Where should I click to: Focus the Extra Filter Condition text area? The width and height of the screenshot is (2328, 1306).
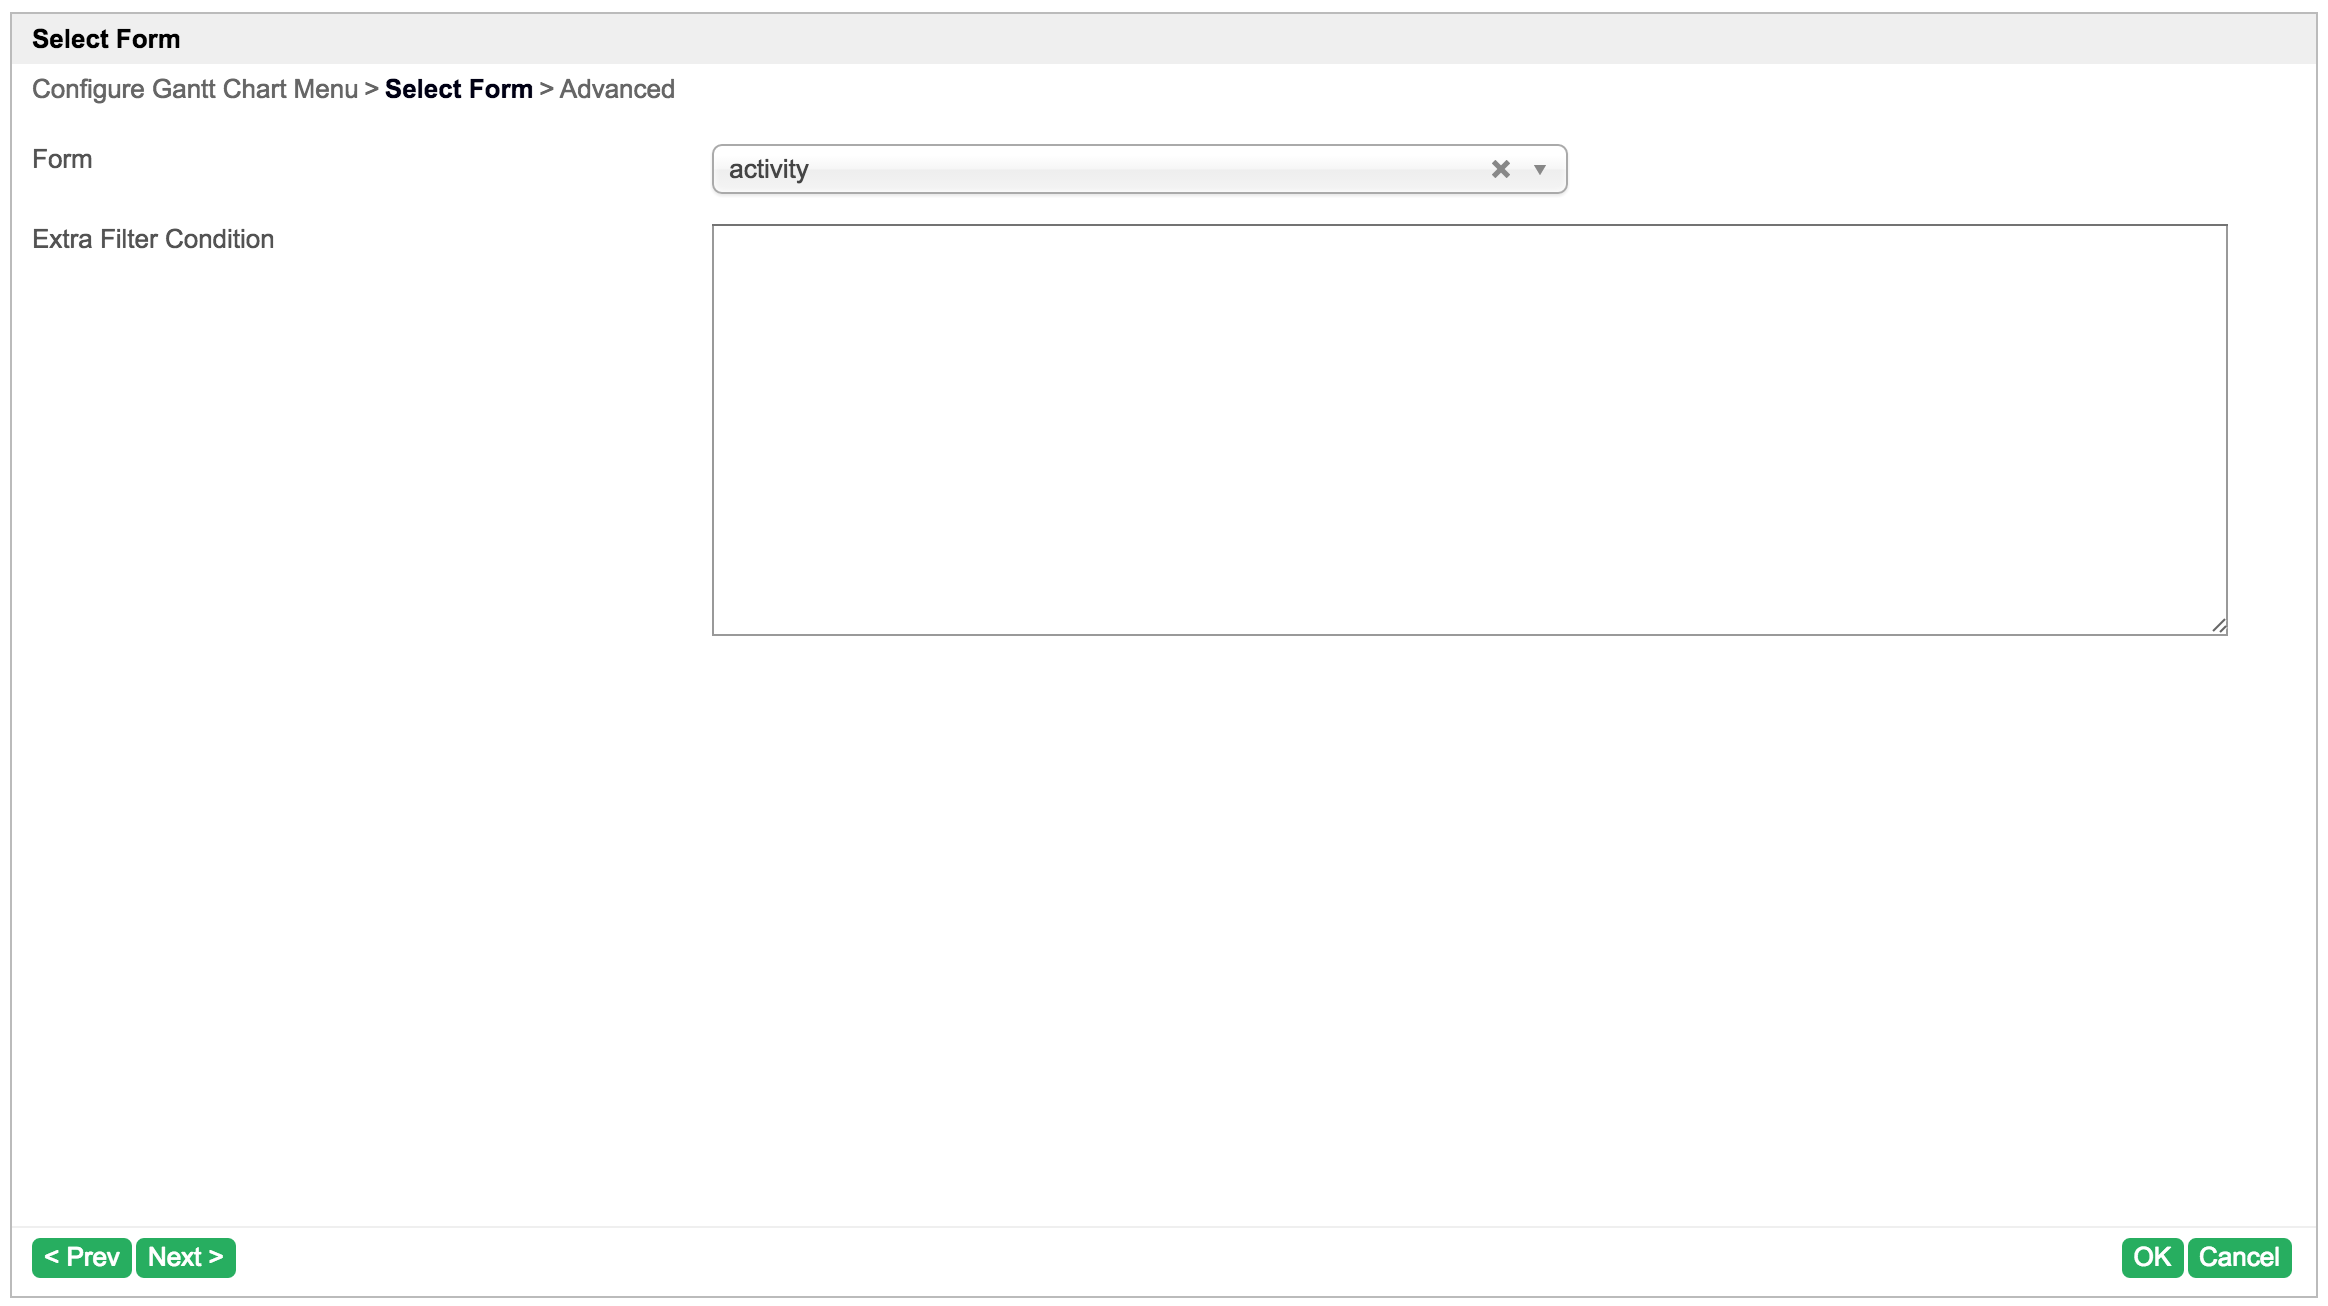pos(1468,430)
